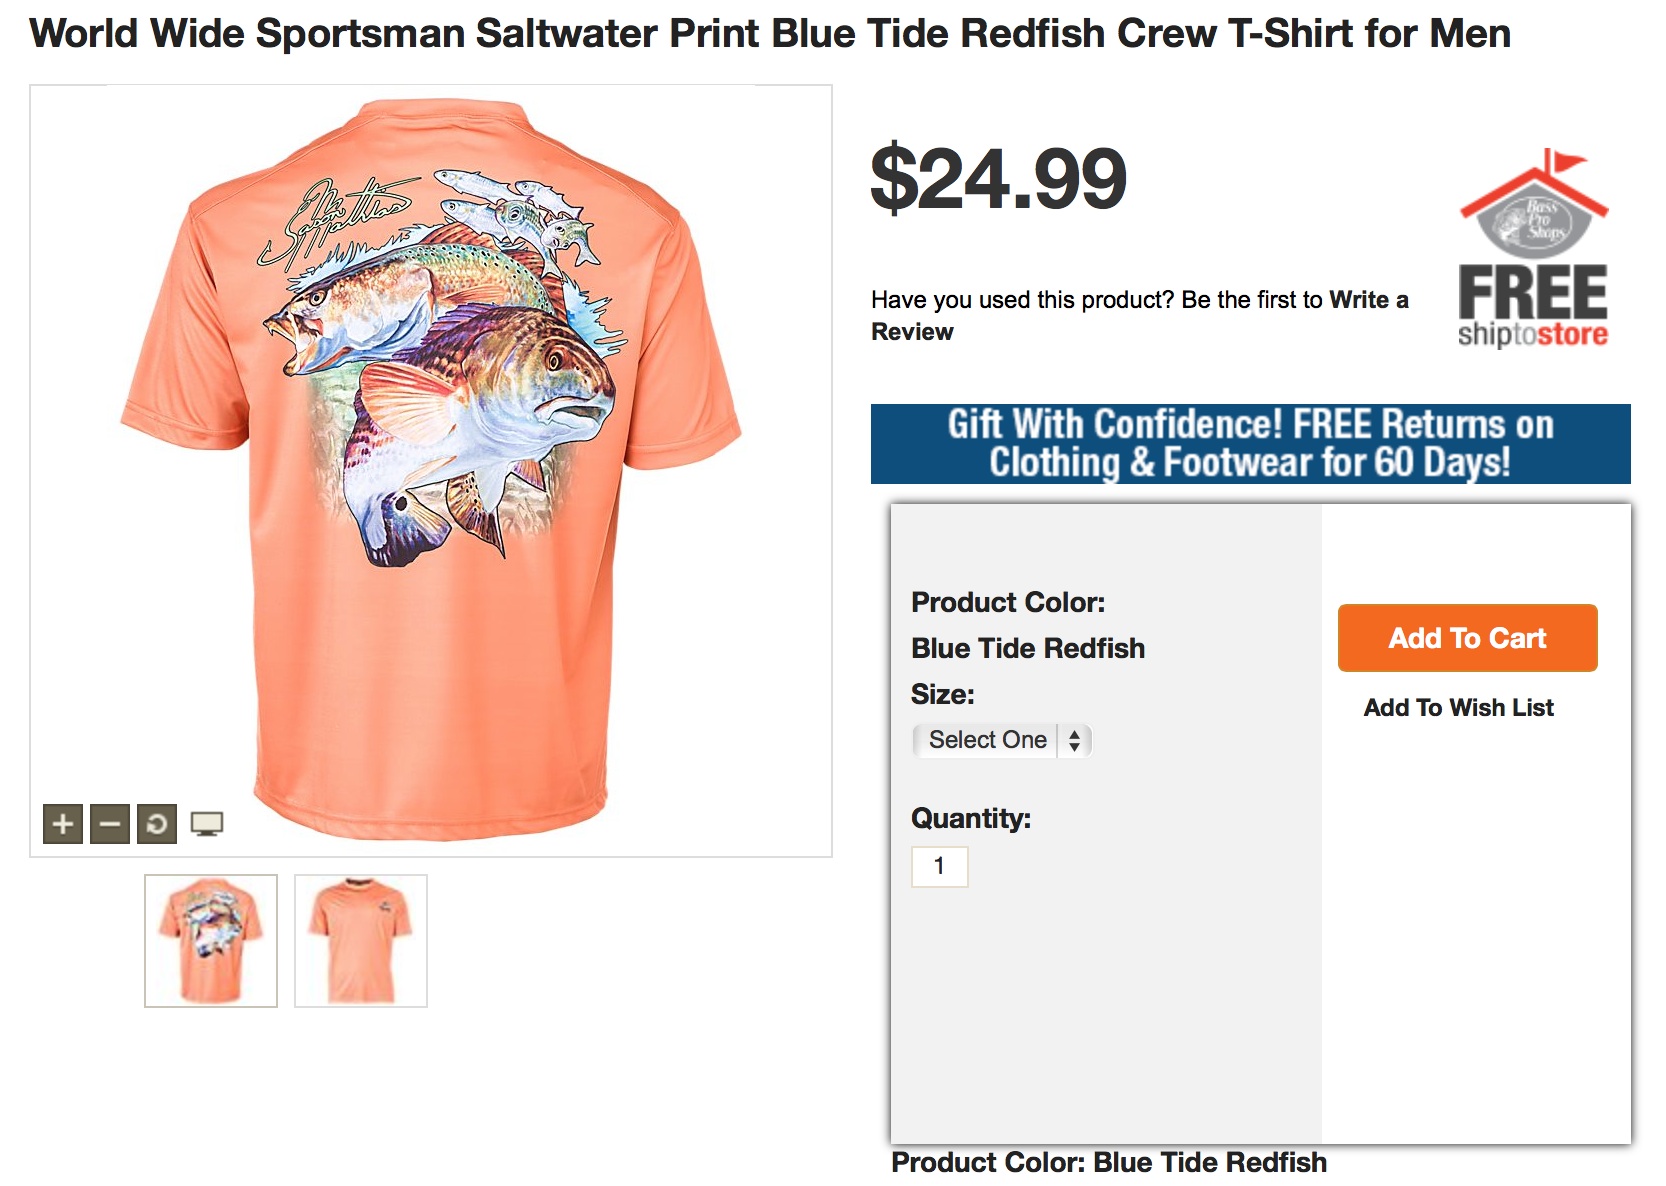Open the Size Select One dropdown
This screenshot has height=1186, width=1666.
pyautogui.click(x=1002, y=740)
